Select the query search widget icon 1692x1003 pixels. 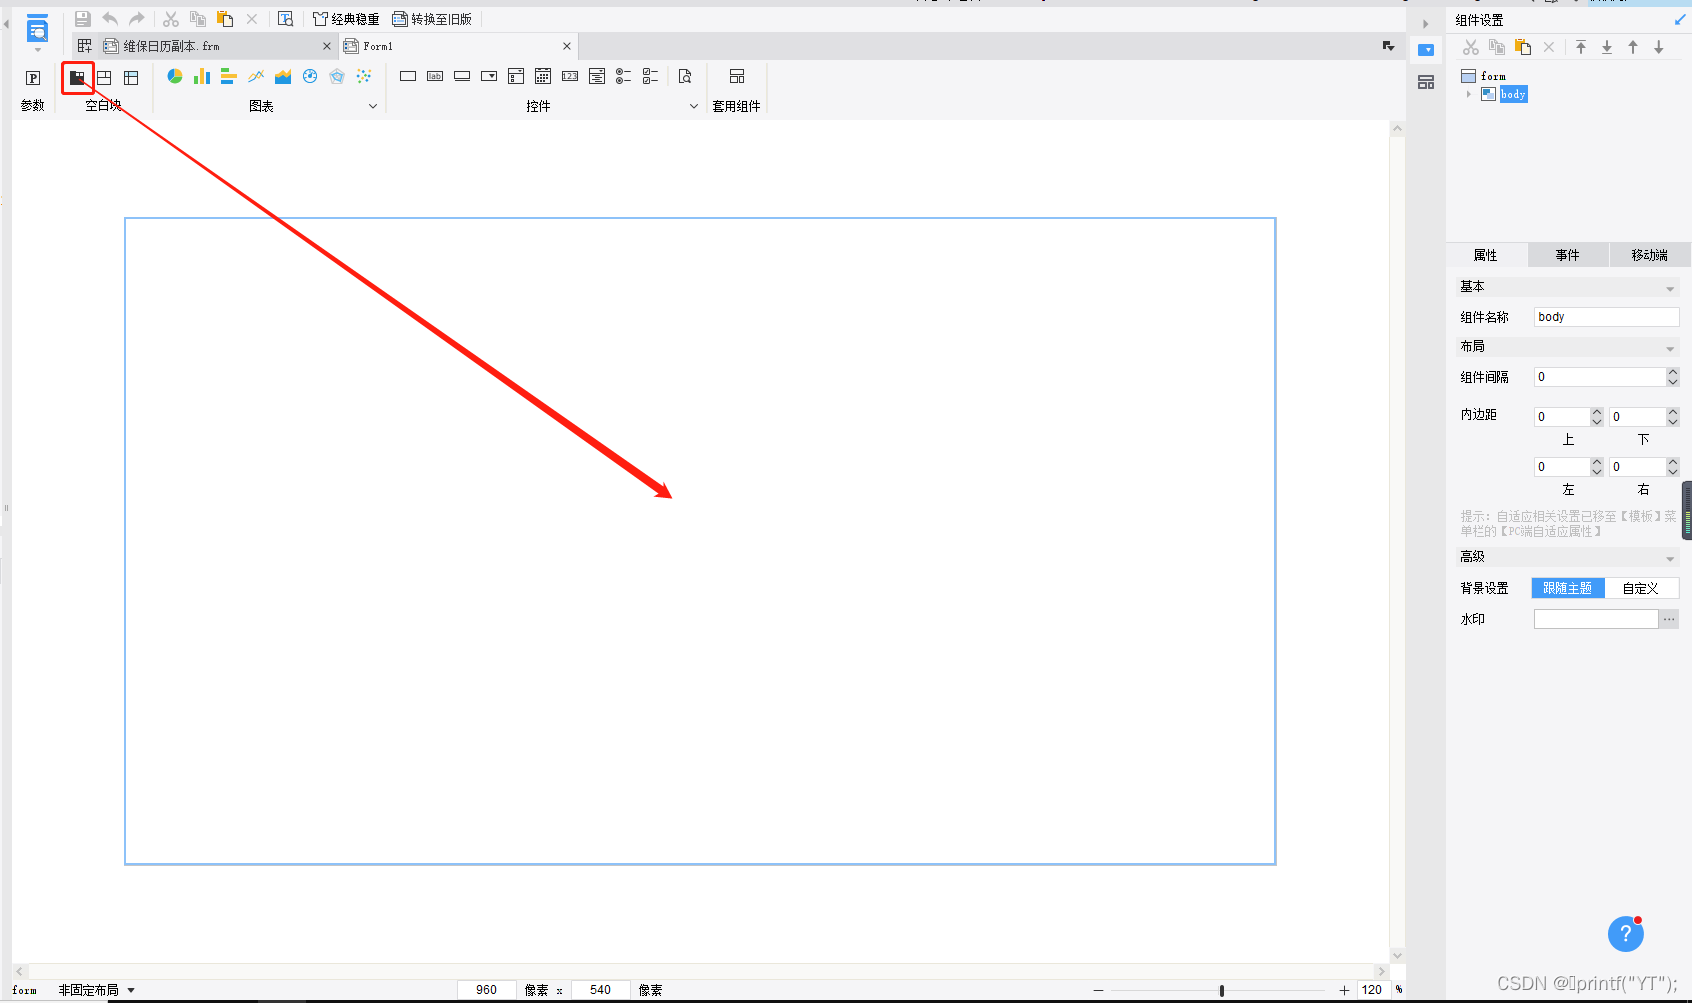(x=685, y=76)
